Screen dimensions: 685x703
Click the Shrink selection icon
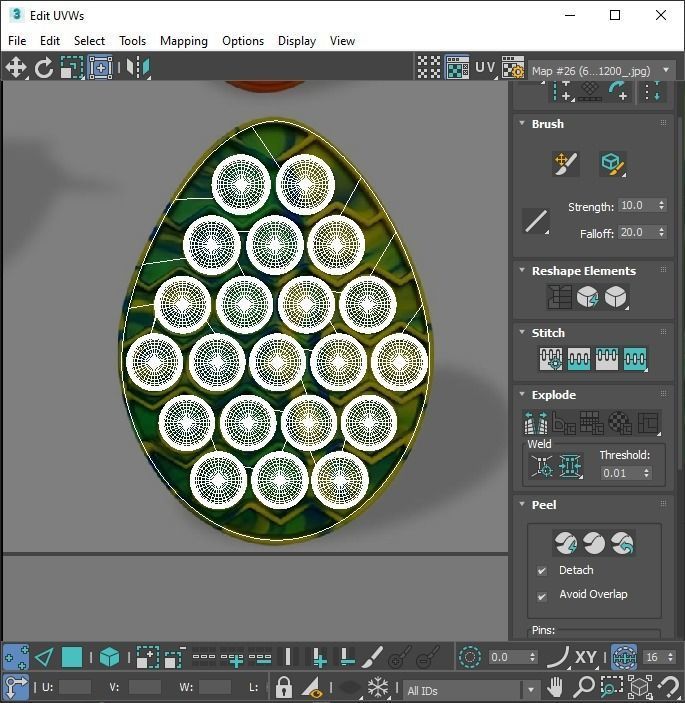pyautogui.click(x=175, y=657)
